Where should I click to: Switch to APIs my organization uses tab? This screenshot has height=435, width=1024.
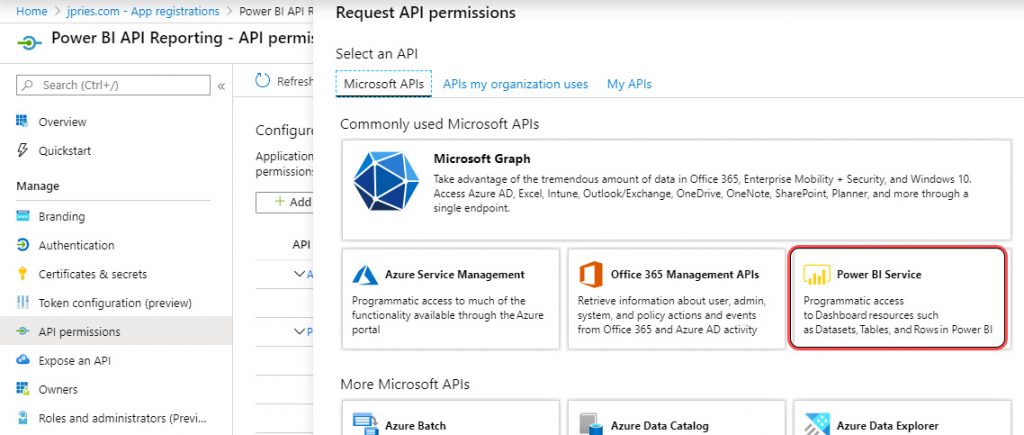click(x=515, y=84)
